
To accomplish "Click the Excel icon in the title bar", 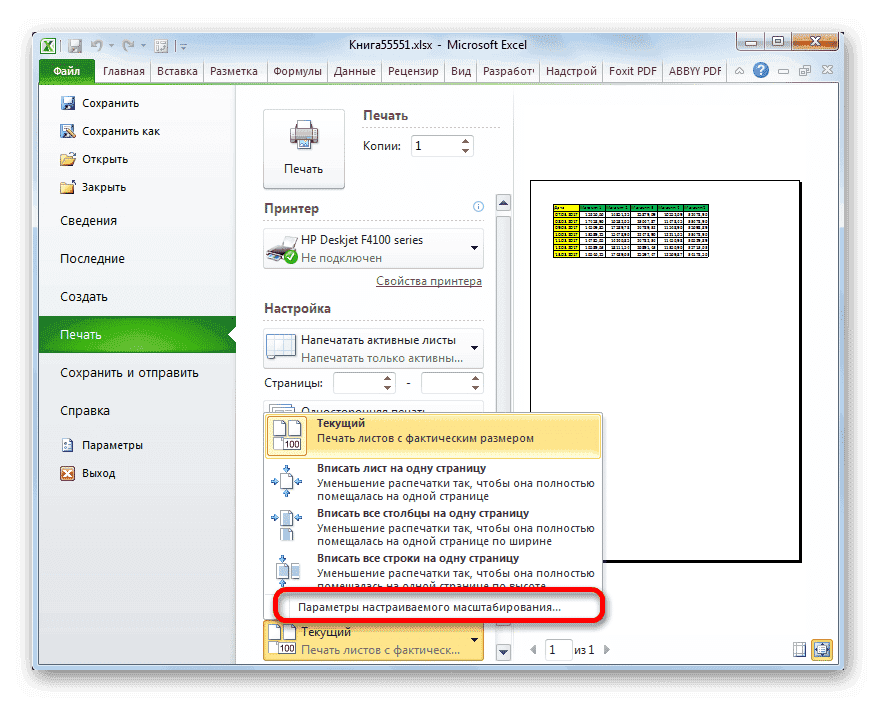I will 48,45.
